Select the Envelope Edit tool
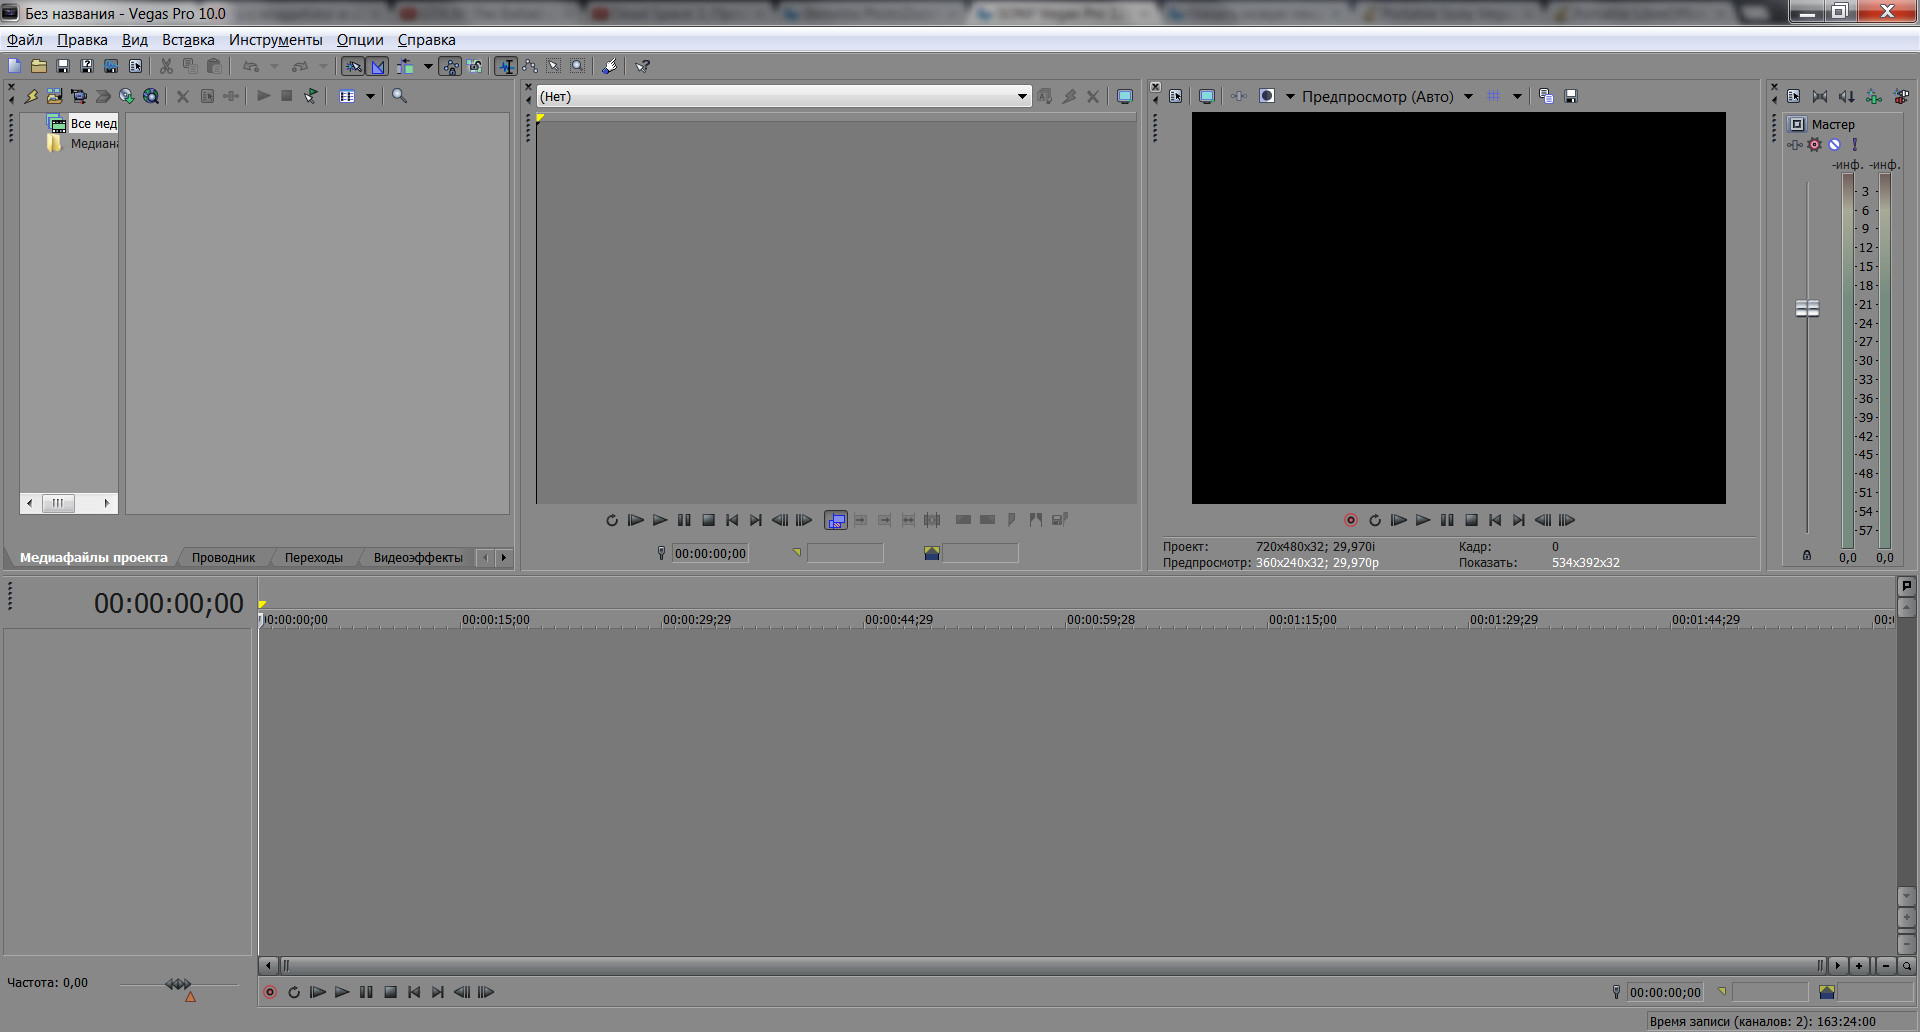This screenshot has height=1032, width=1920. pos(530,66)
